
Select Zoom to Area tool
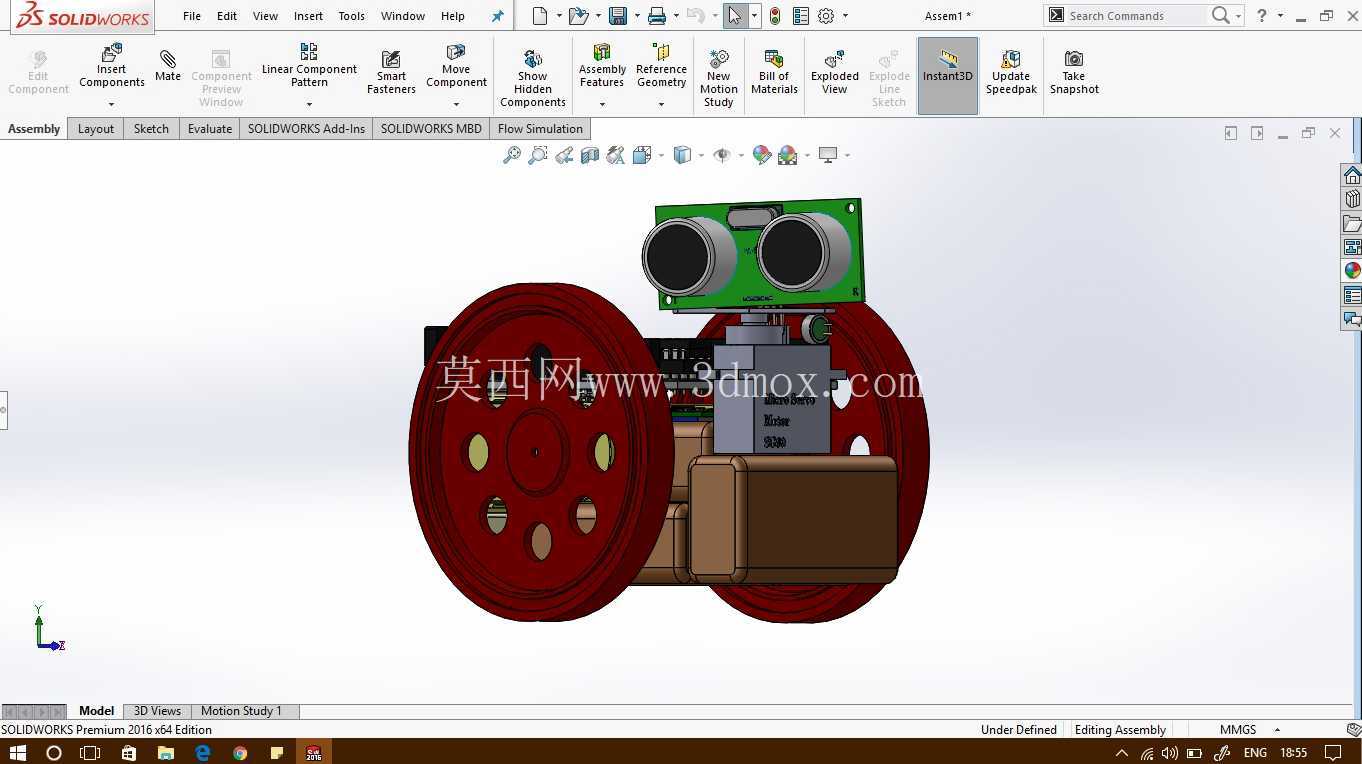coord(538,155)
